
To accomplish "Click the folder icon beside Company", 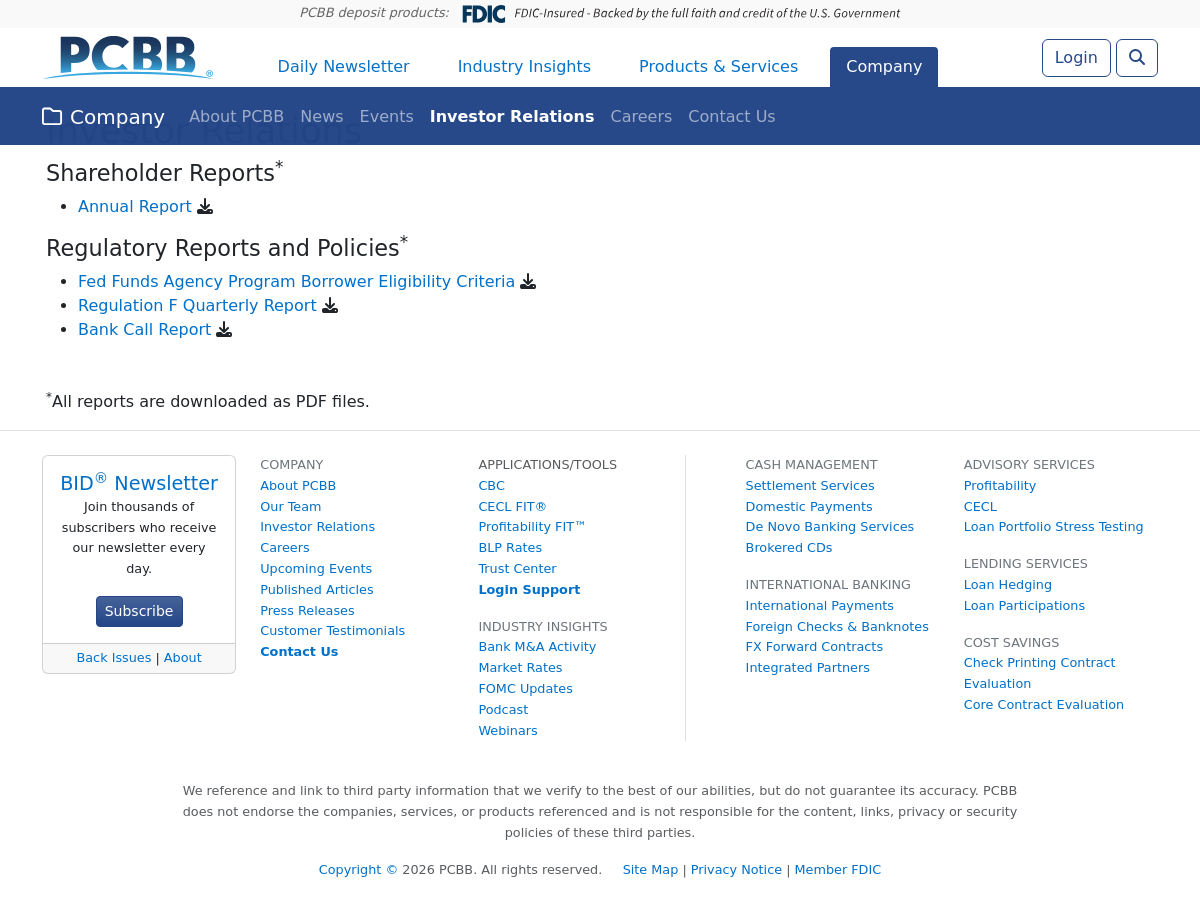I will point(52,117).
